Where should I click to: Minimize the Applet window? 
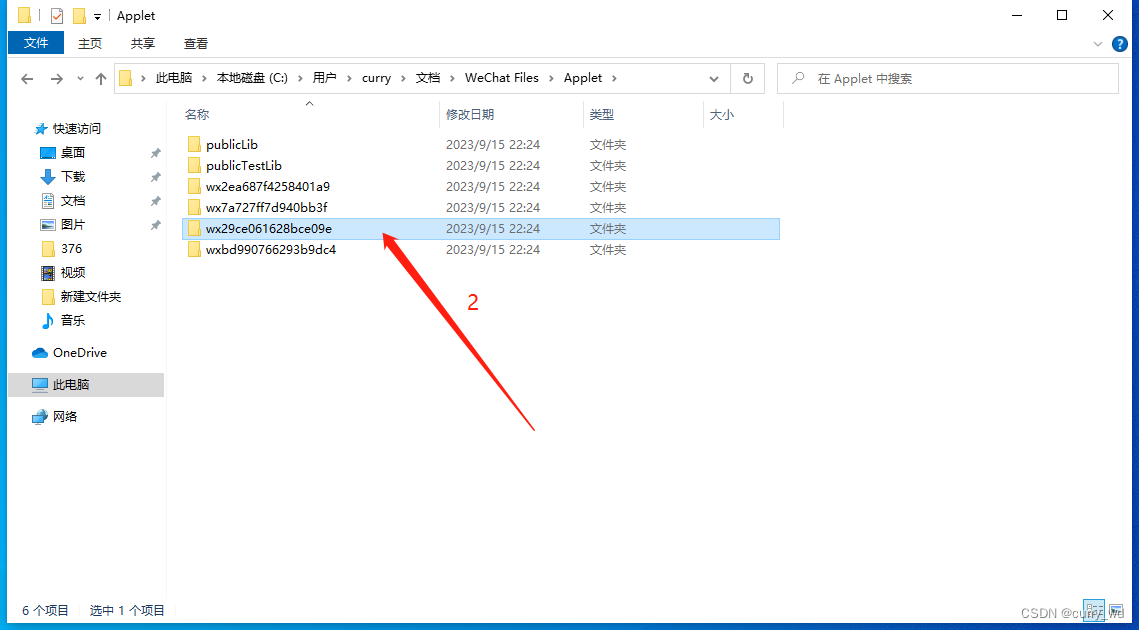click(x=1016, y=15)
